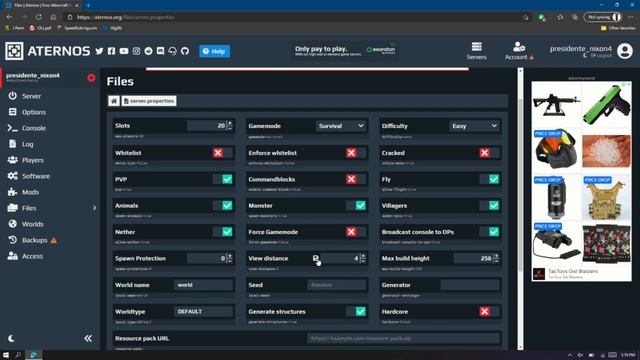This screenshot has width=640, height=360.
Task: Open a new browser tab
Action: pyautogui.click(x=88, y=5)
